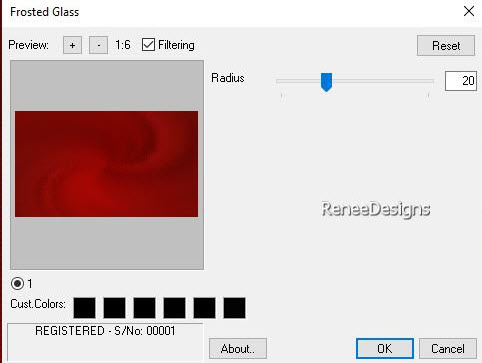Click the Radius slider handle
Screen dimensions: 482x363
click(326, 82)
